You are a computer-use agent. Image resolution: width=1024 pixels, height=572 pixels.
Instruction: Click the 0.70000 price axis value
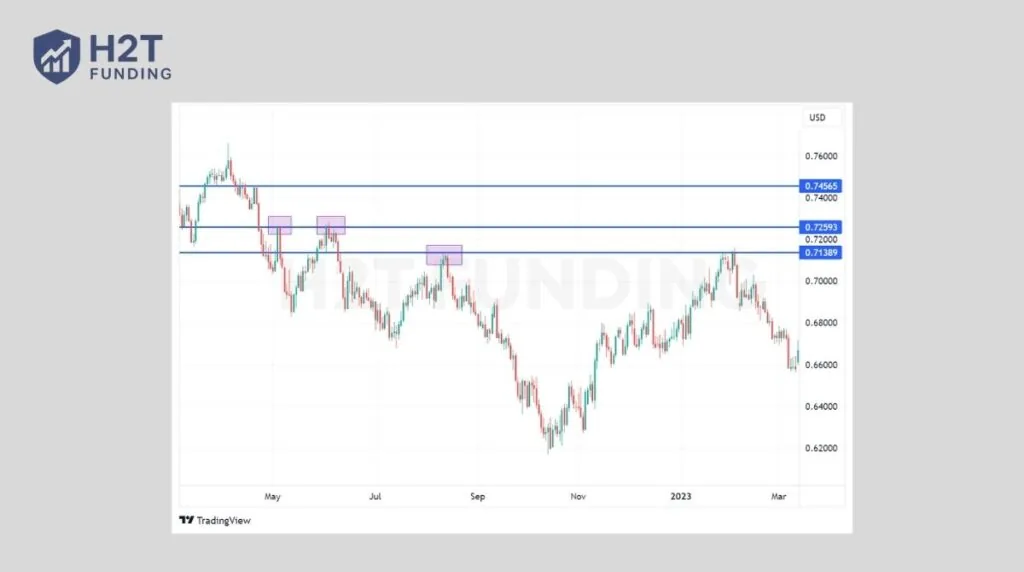click(821, 281)
